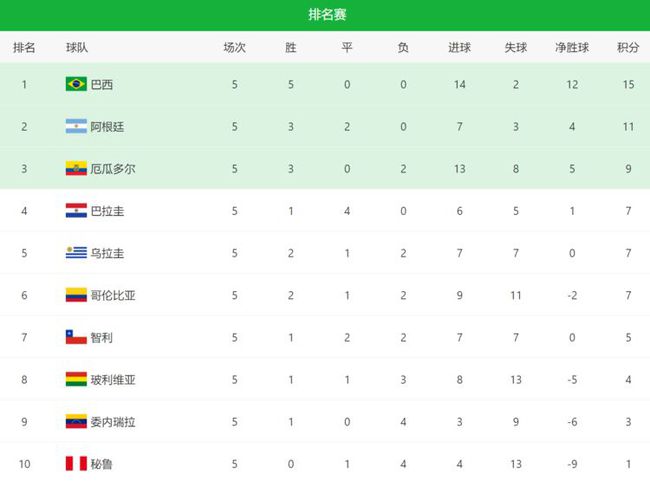Sort by the 积分 column header

628,47
